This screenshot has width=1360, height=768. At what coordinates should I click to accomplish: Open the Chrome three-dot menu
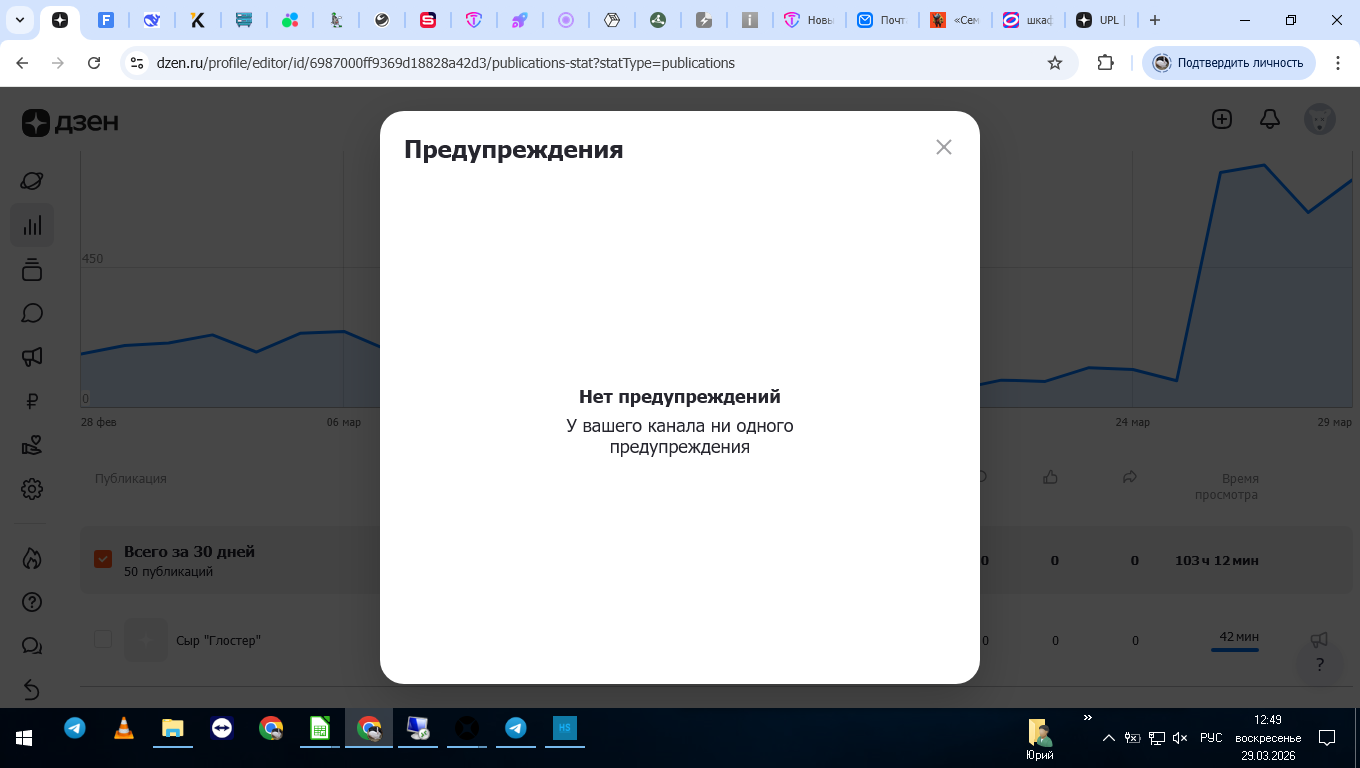pos(1338,63)
